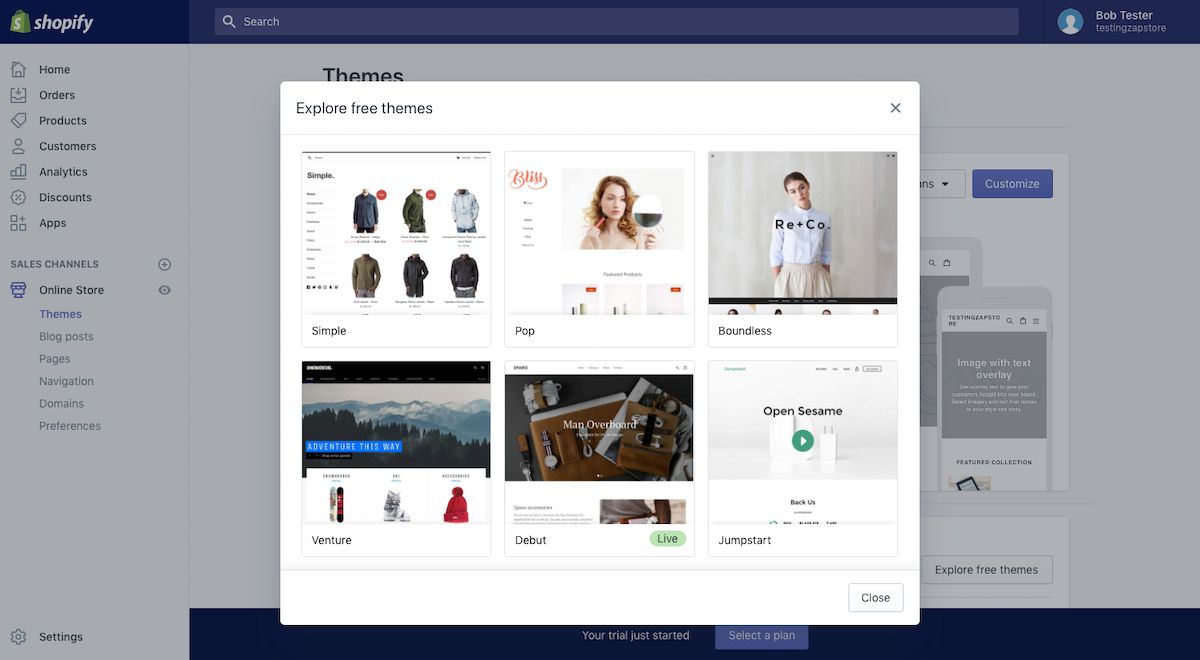
Task: Open the Settings gear icon
Action: click(18, 637)
